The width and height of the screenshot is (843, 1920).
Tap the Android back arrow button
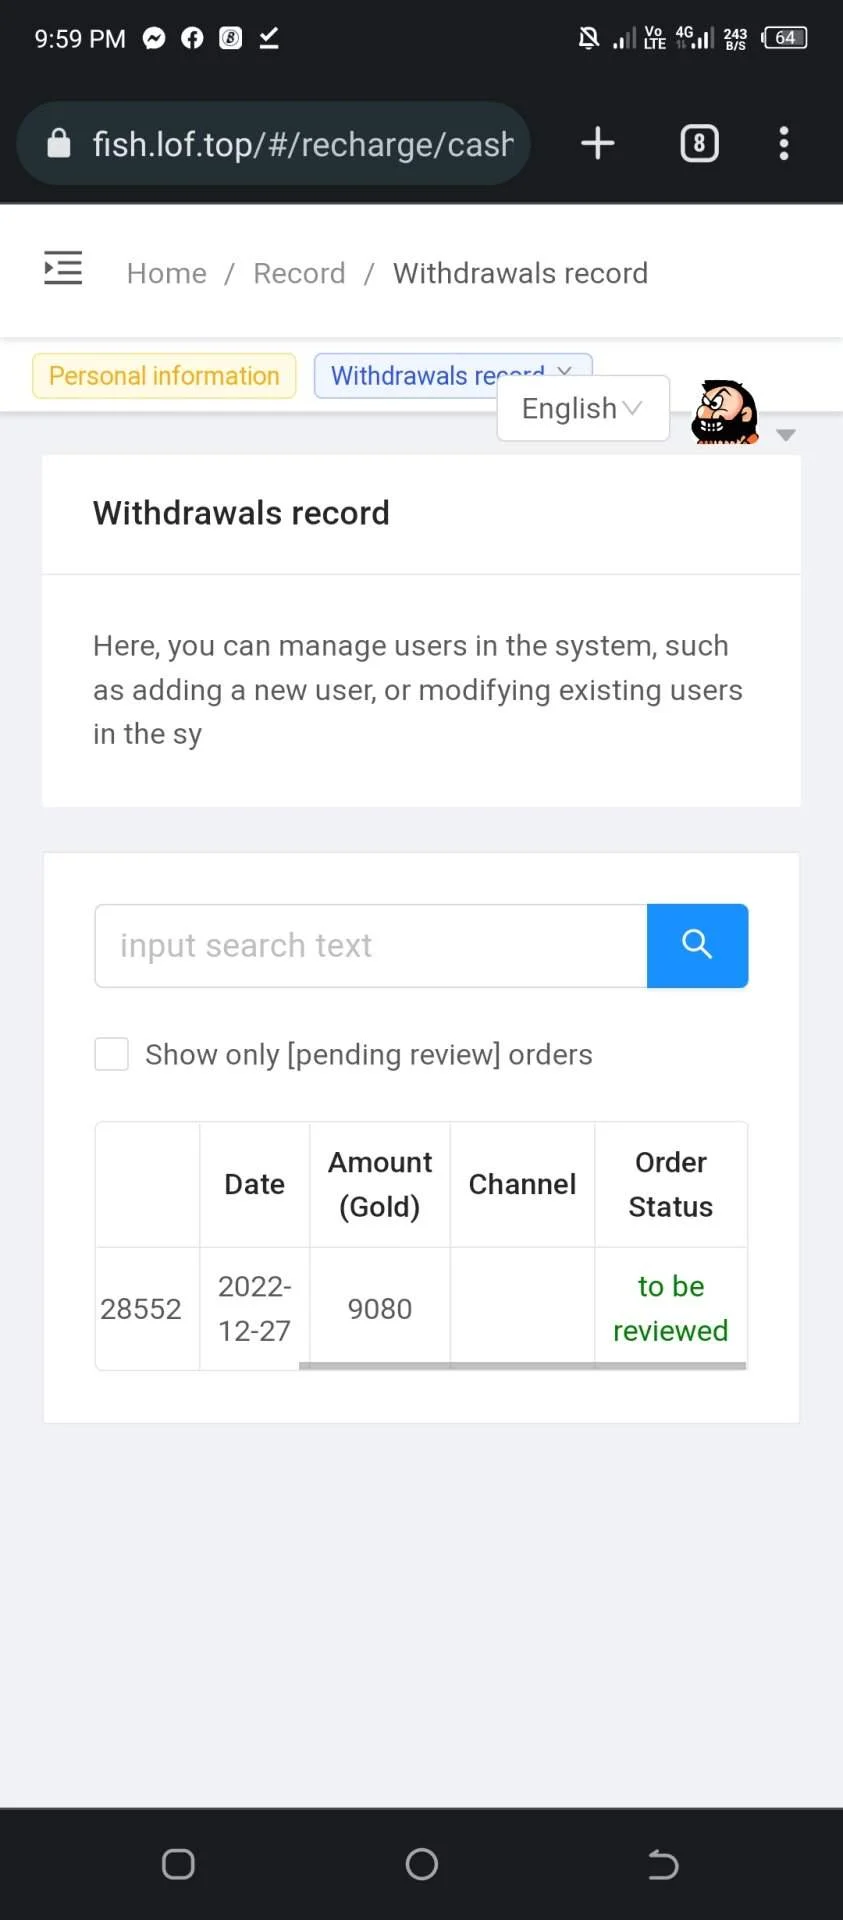663,1864
